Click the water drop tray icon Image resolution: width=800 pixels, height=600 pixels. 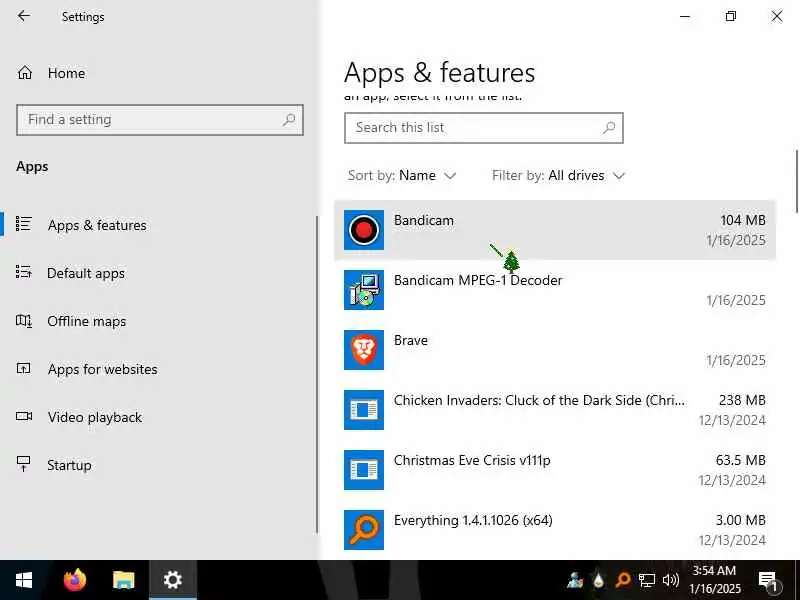(598, 580)
